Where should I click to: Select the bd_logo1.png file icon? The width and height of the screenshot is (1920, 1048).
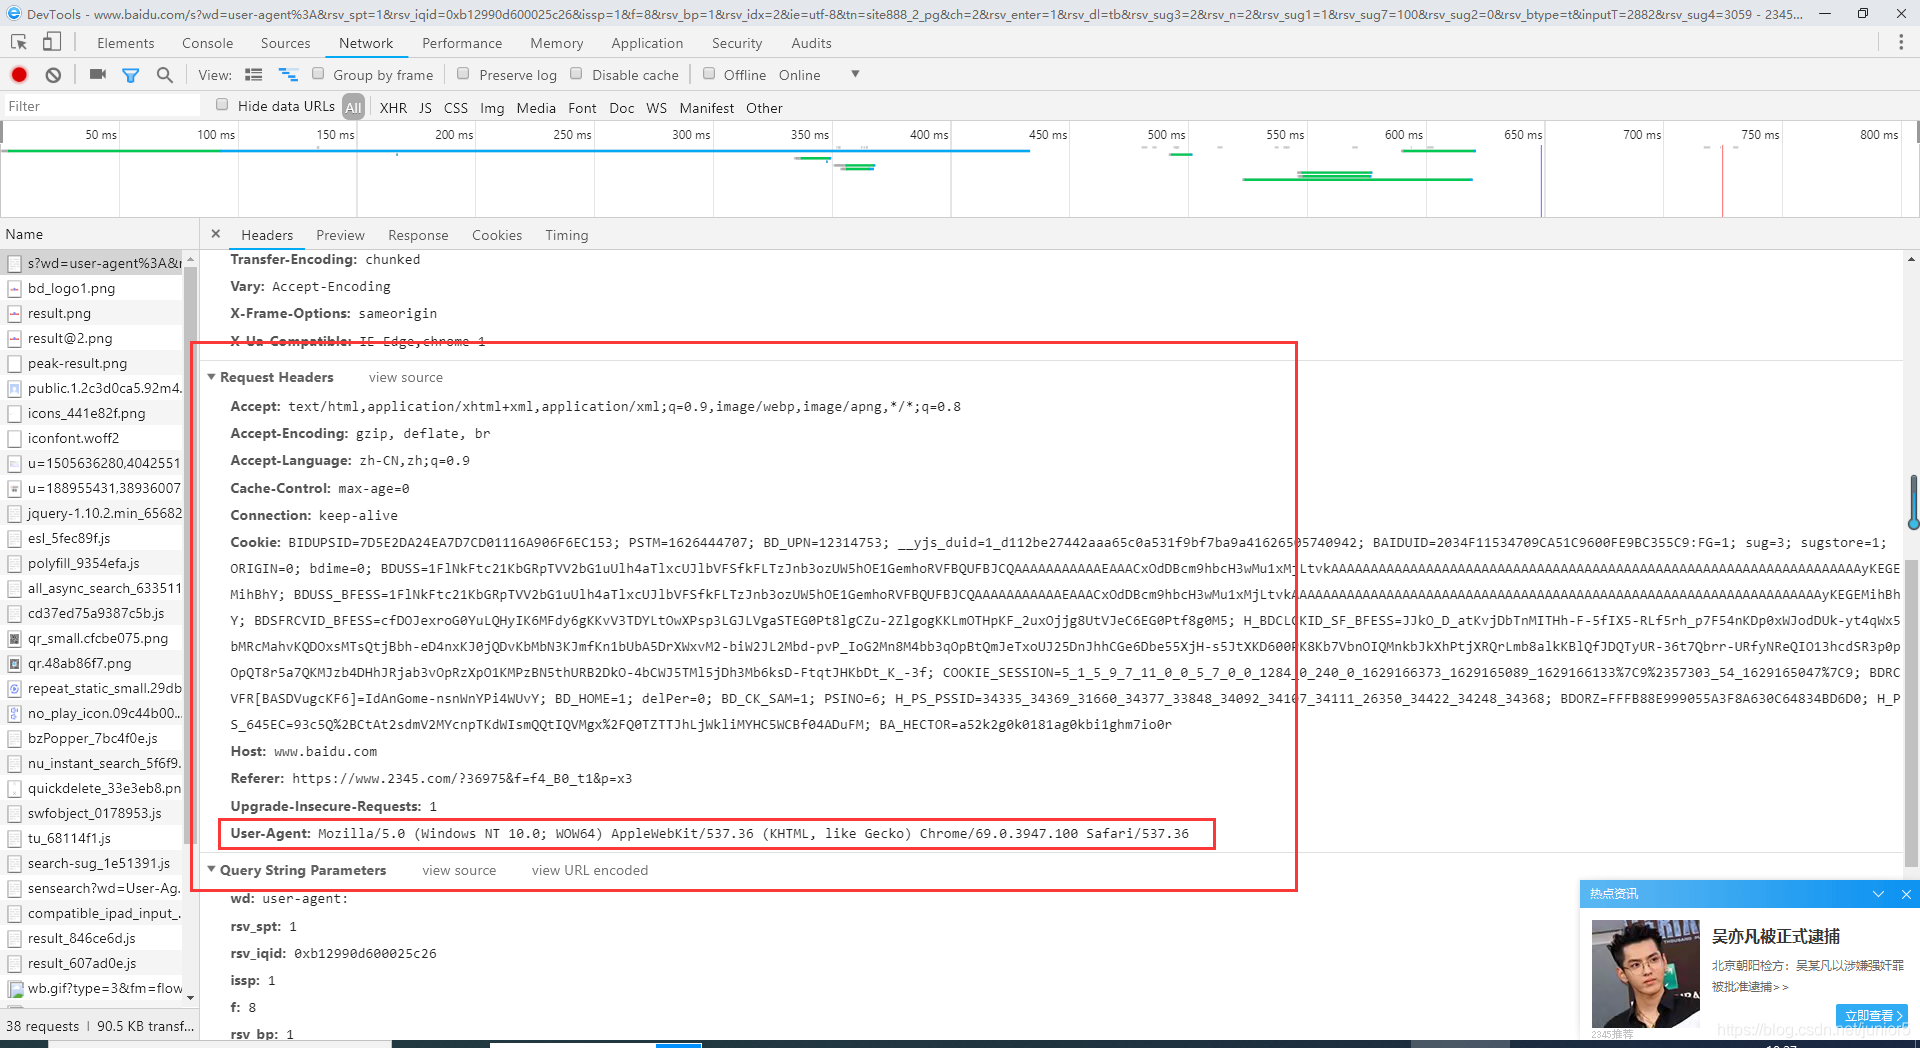click(x=14, y=288)
